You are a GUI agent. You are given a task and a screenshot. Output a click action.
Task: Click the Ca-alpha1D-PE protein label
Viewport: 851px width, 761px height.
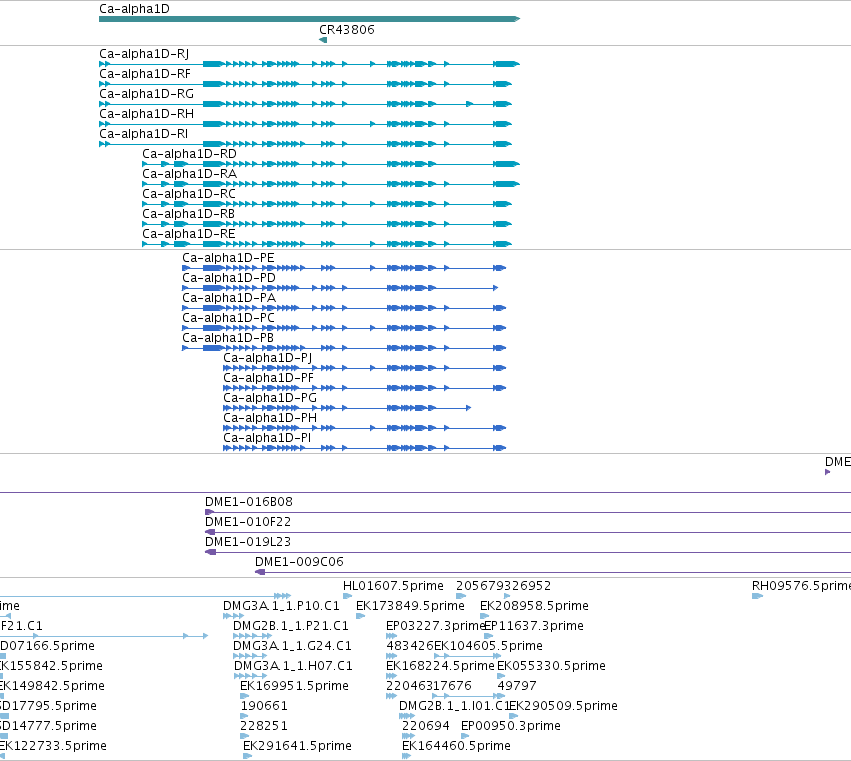click(x=228, y=258)
